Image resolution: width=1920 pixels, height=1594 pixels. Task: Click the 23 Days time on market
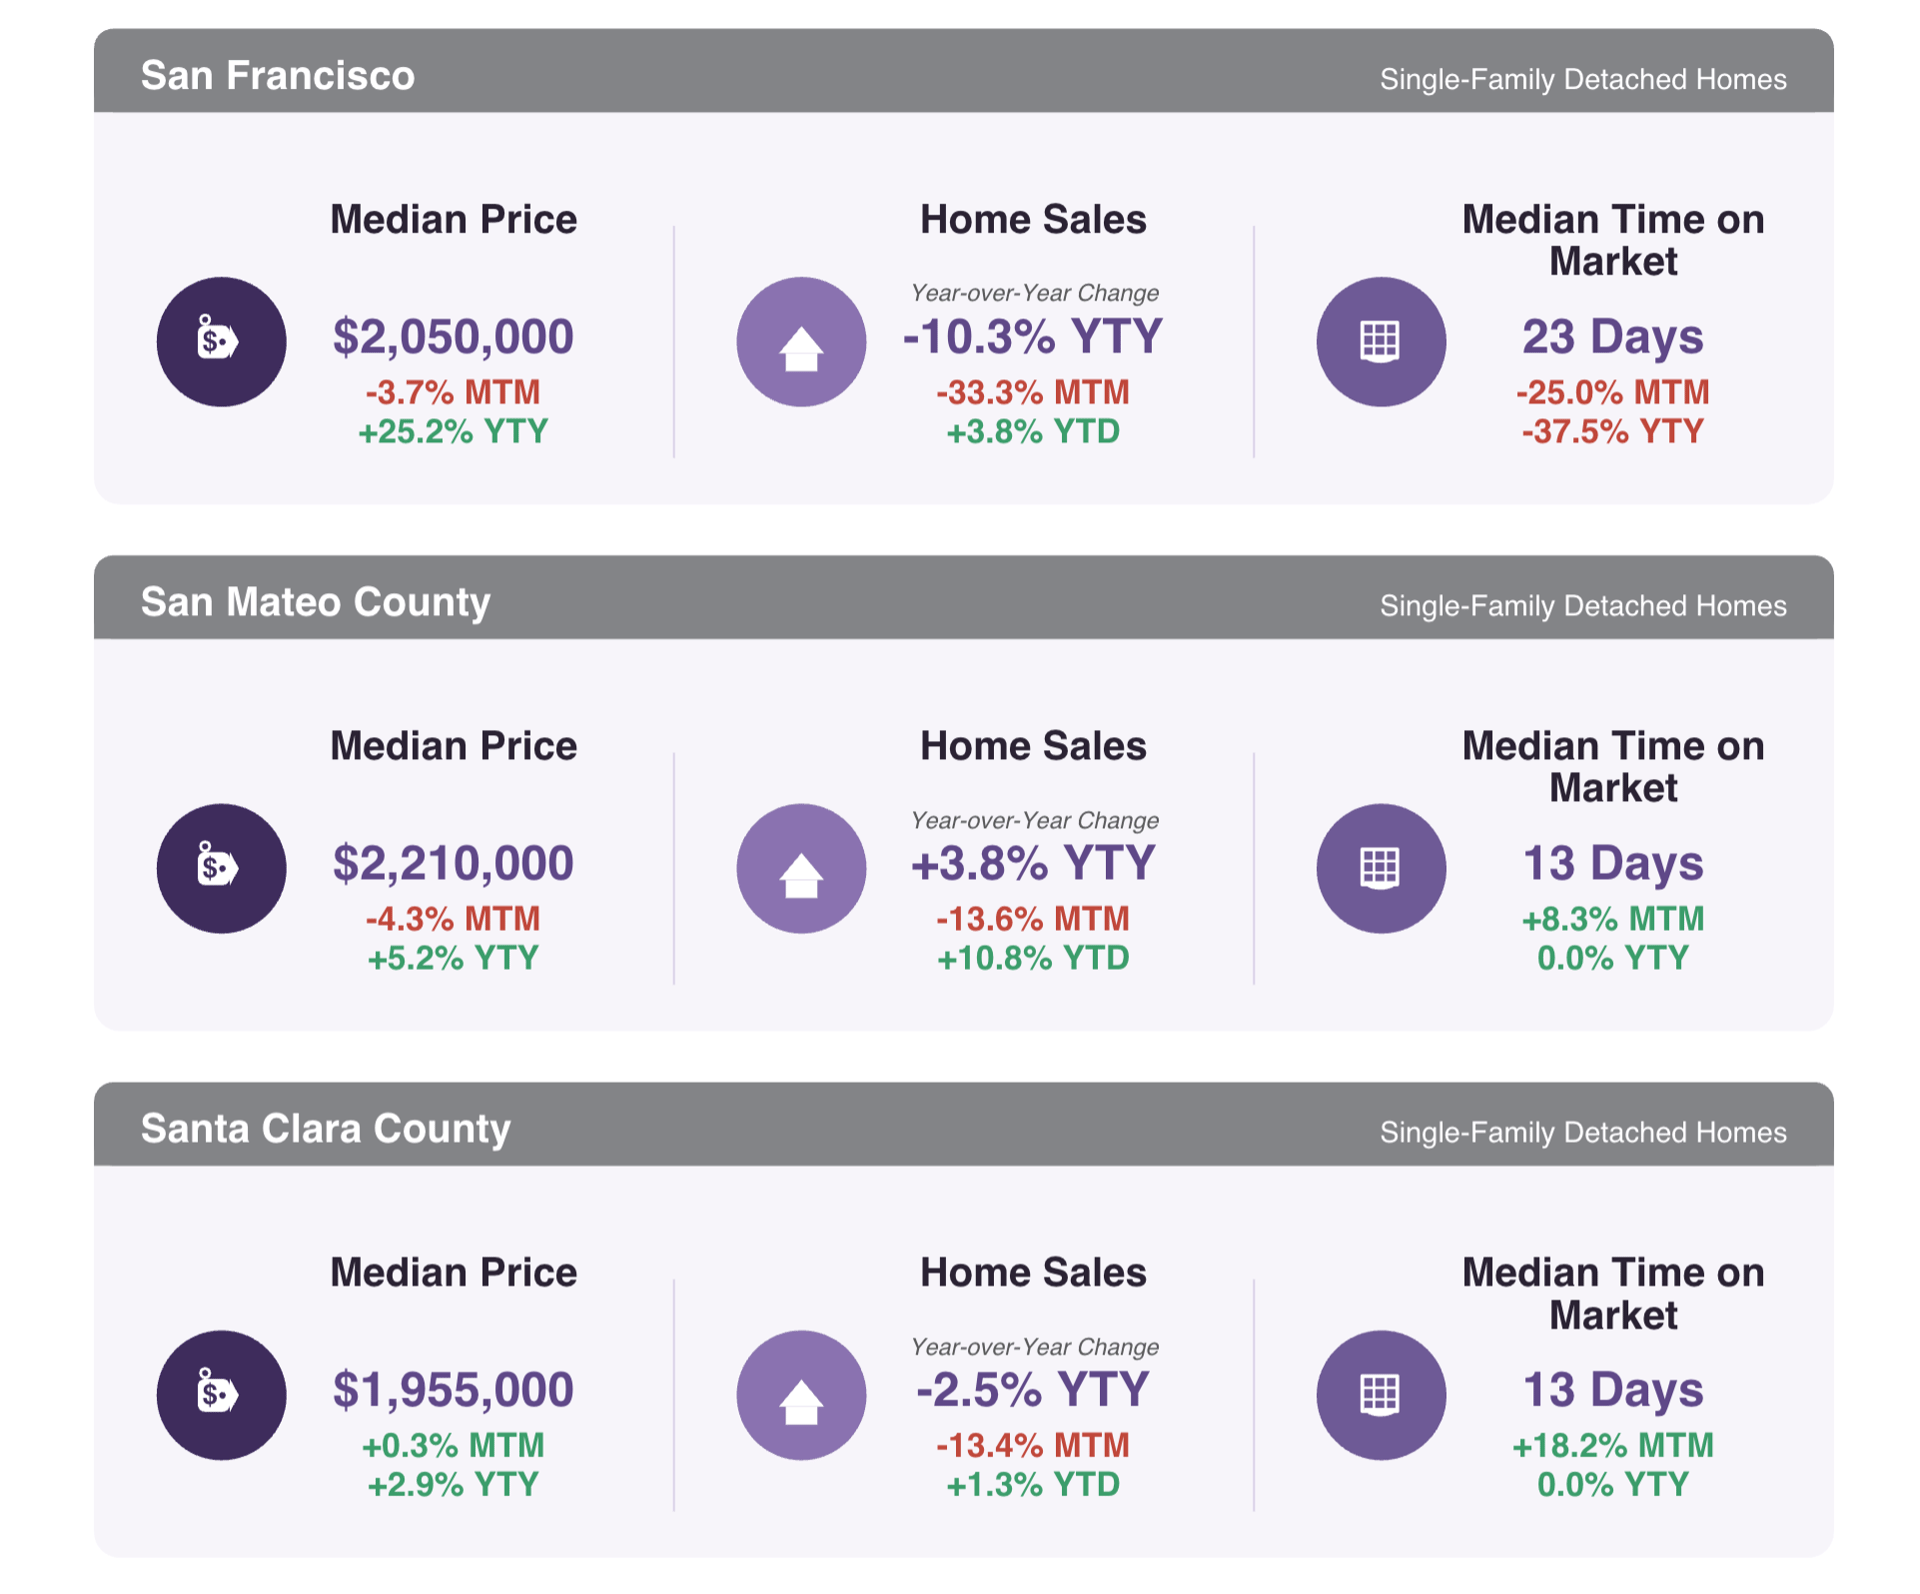point(1612,337)
